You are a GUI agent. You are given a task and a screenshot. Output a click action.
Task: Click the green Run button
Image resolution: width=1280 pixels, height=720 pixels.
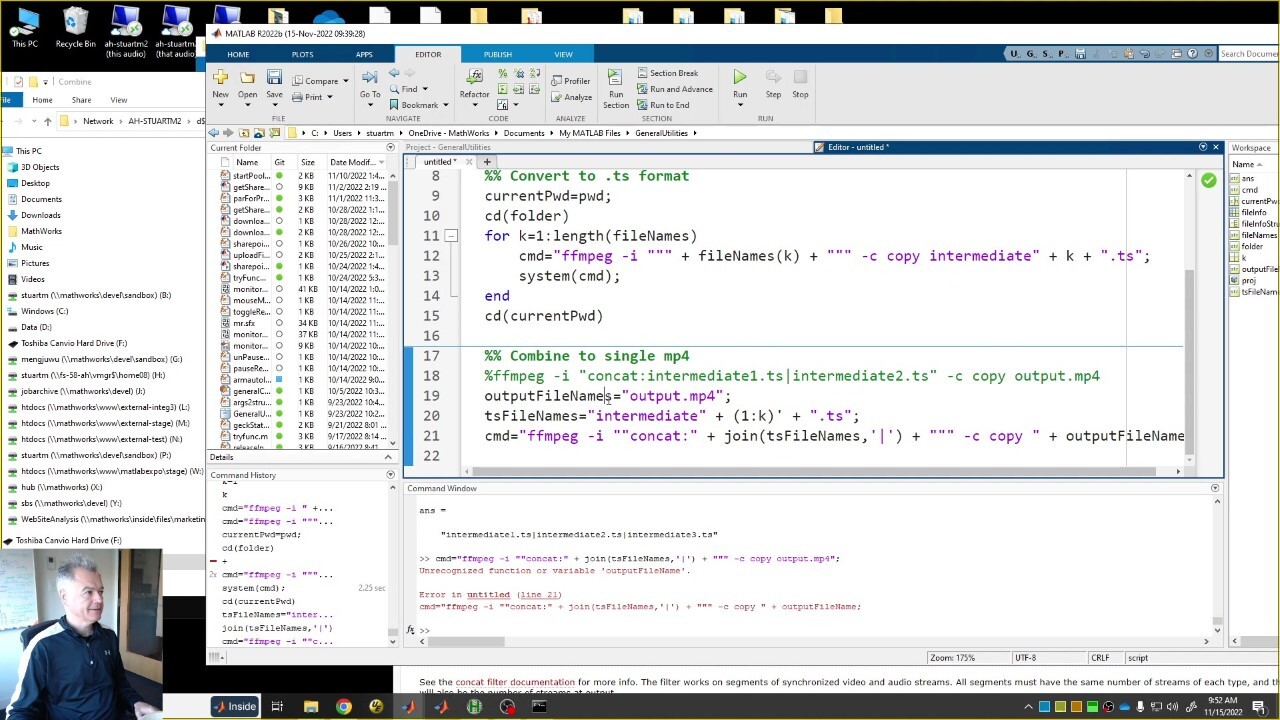click(x=739, y=78)
